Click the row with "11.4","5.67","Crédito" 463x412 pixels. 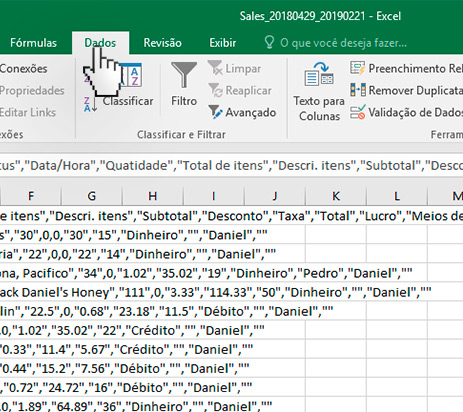[126, 349]
